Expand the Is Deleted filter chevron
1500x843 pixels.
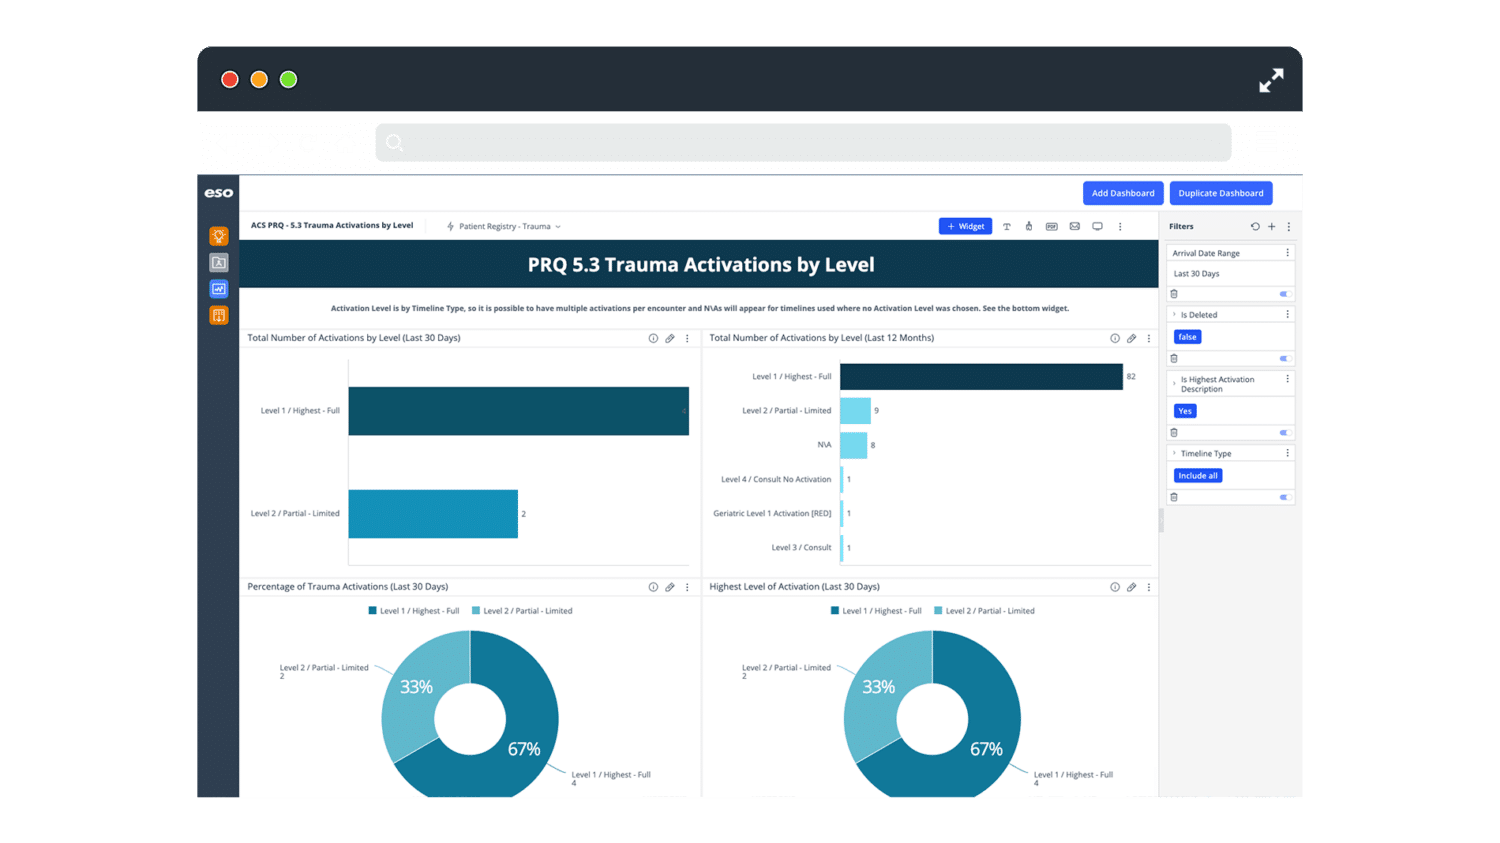(x=1174, y=314)
